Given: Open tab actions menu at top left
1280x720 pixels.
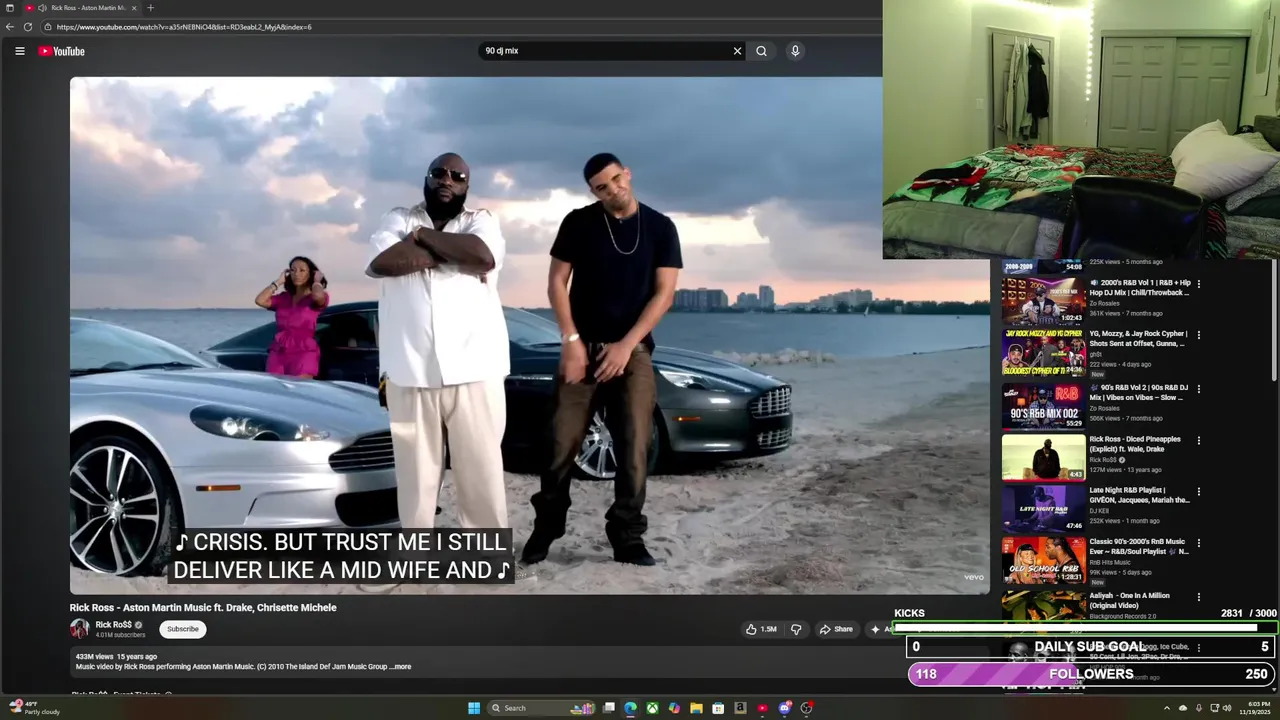Looking at the screenshot, I should click(x=10, y=8).
